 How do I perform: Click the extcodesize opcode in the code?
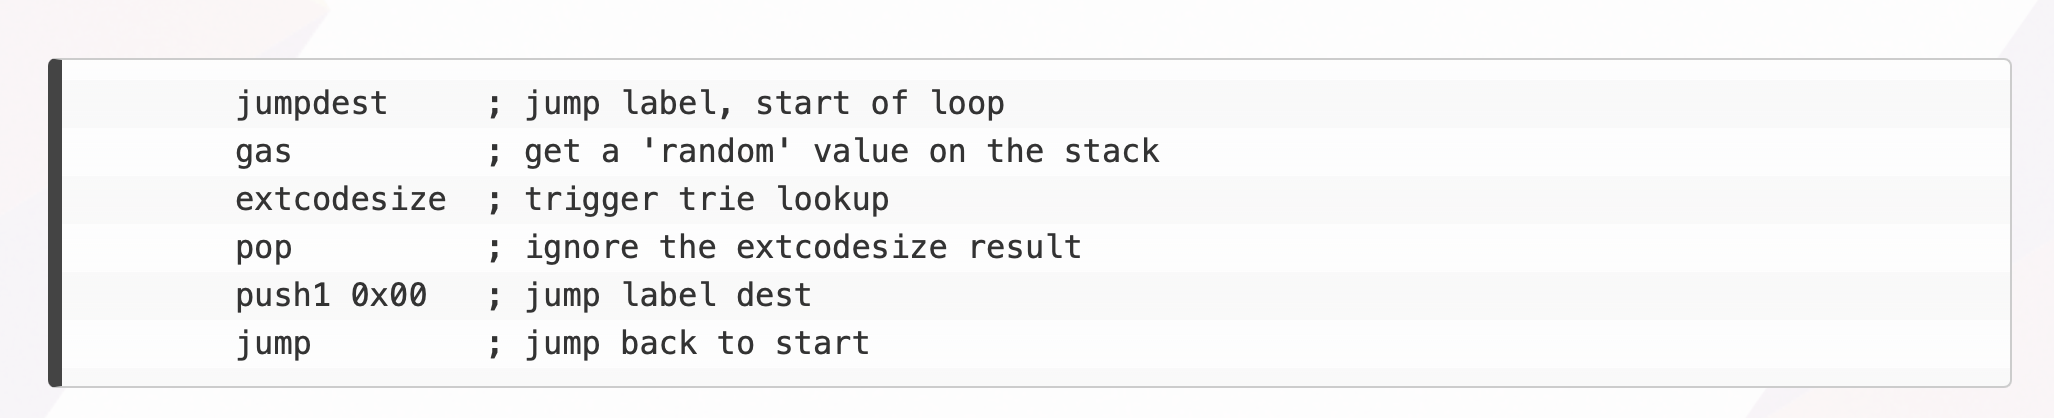(x=340, y=200)
